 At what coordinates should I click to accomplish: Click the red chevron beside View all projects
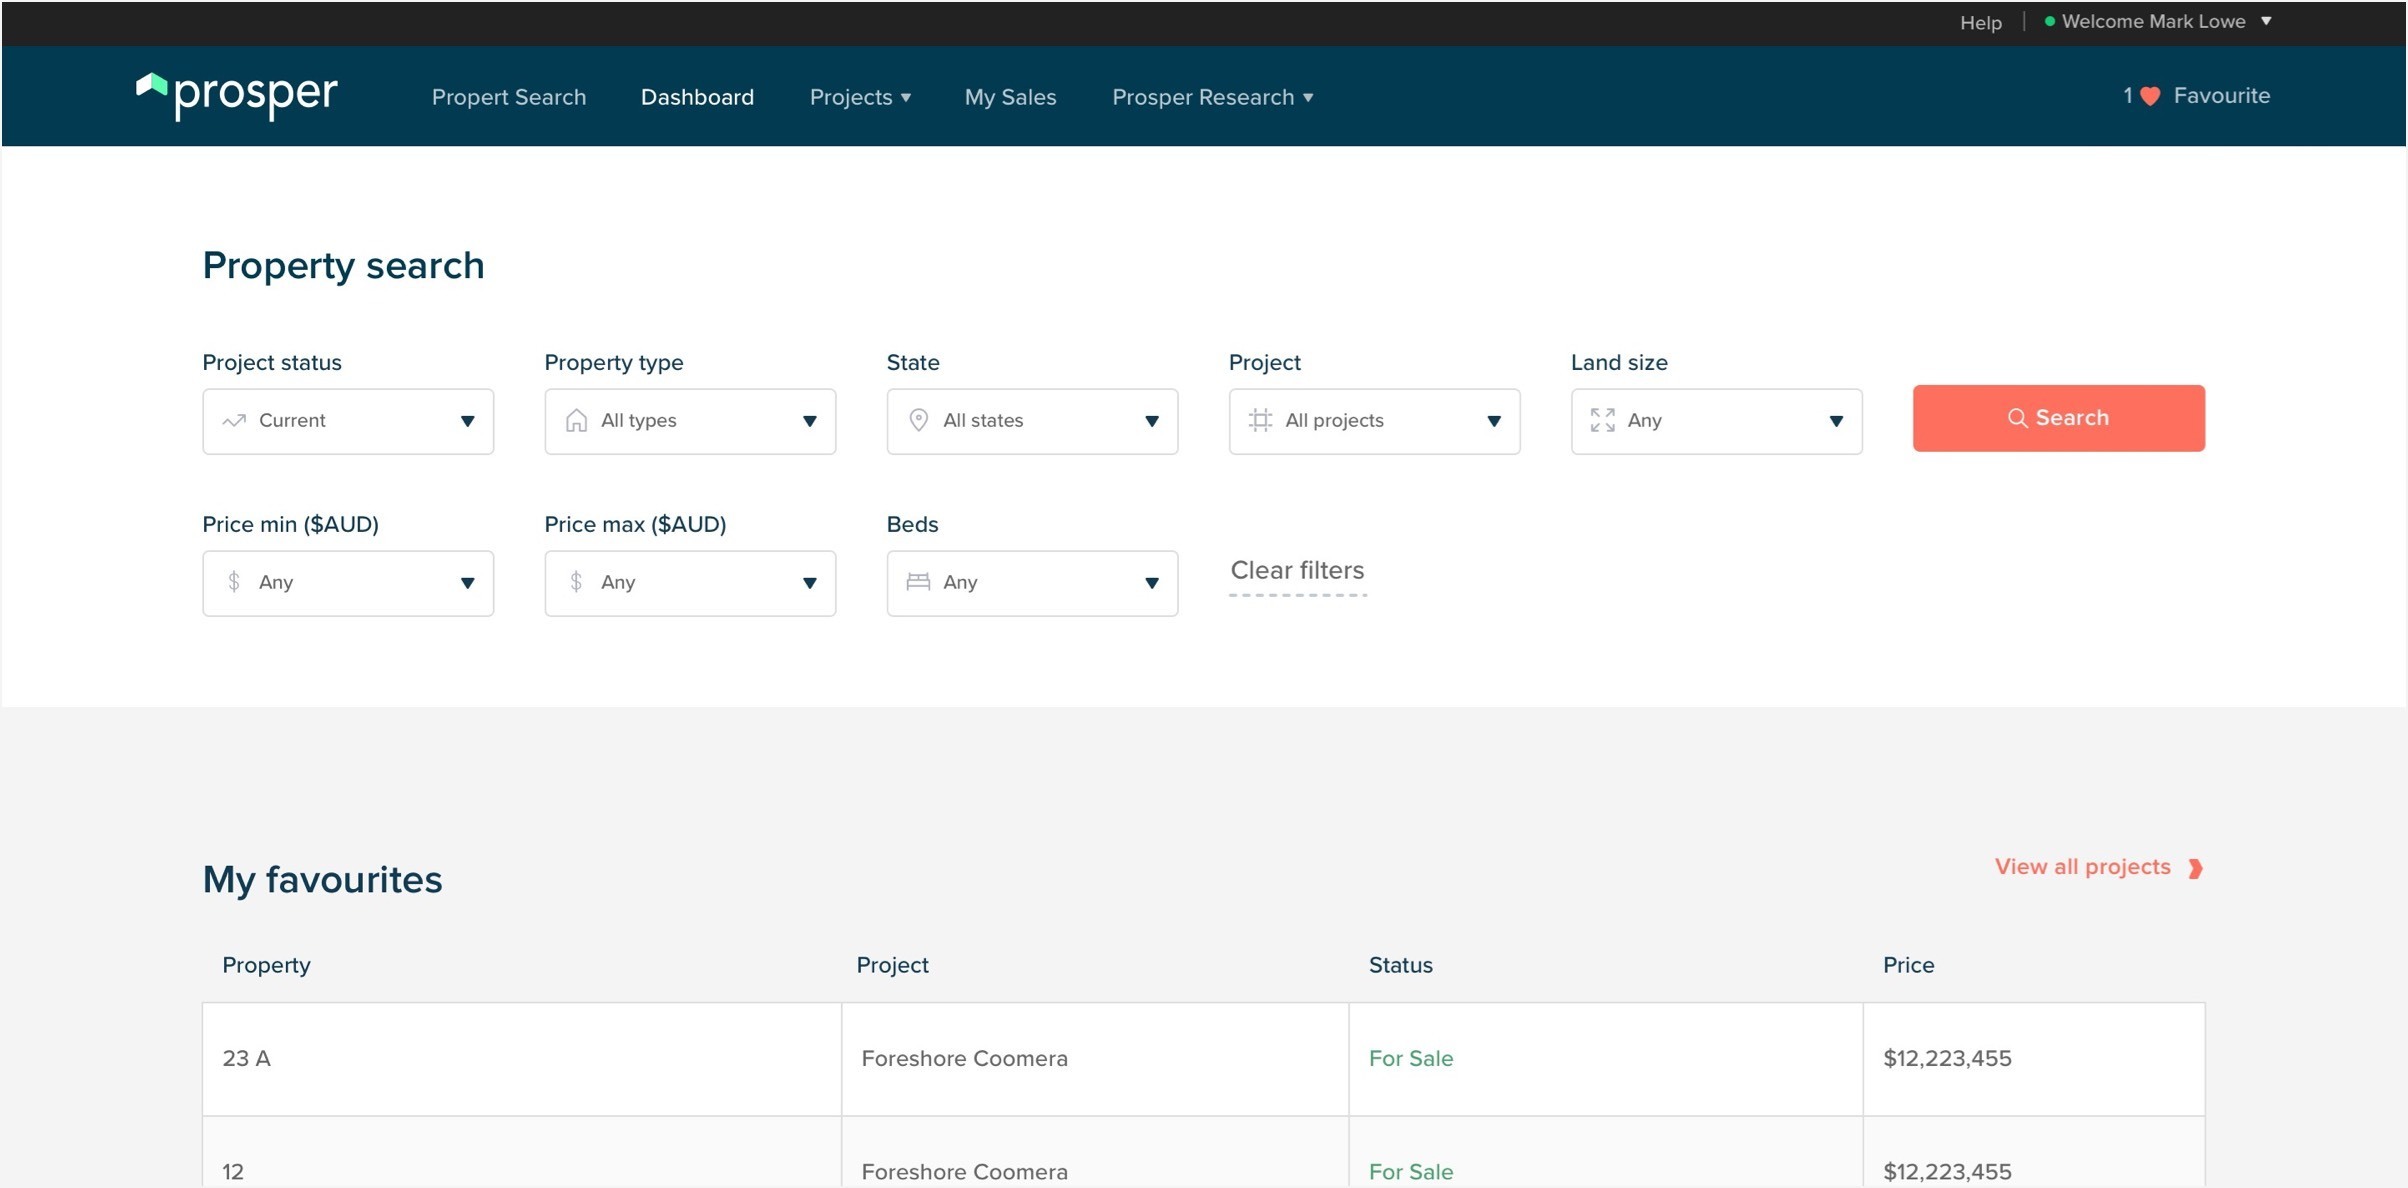[x=2195, y=868]
